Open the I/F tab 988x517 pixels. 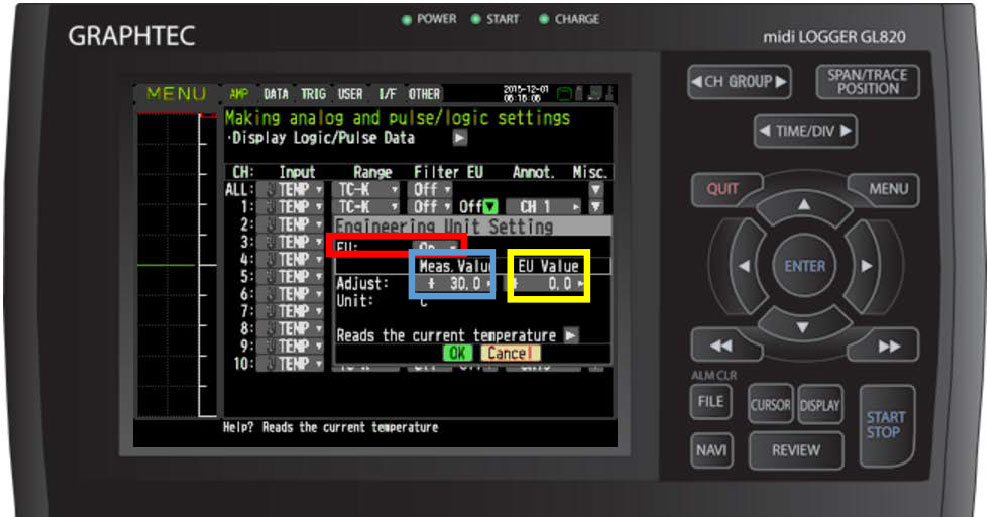[x=387, y=94]
